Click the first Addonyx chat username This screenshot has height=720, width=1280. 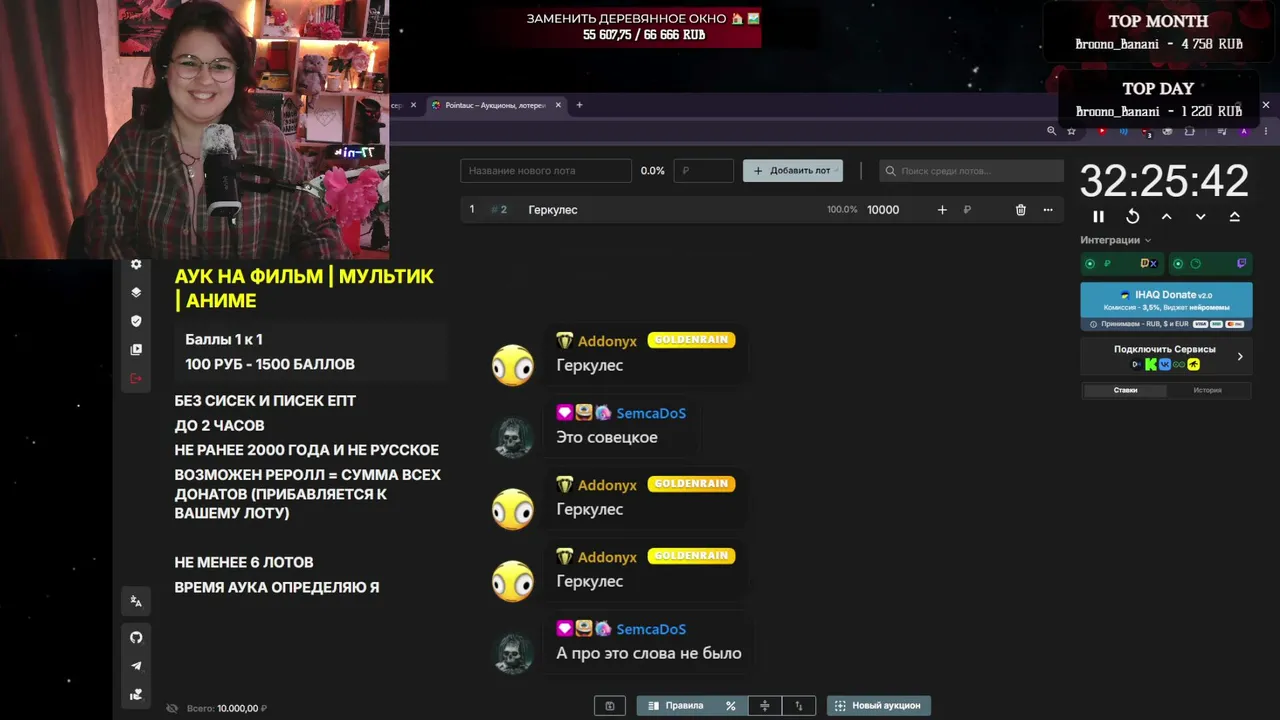coord(607,341)
